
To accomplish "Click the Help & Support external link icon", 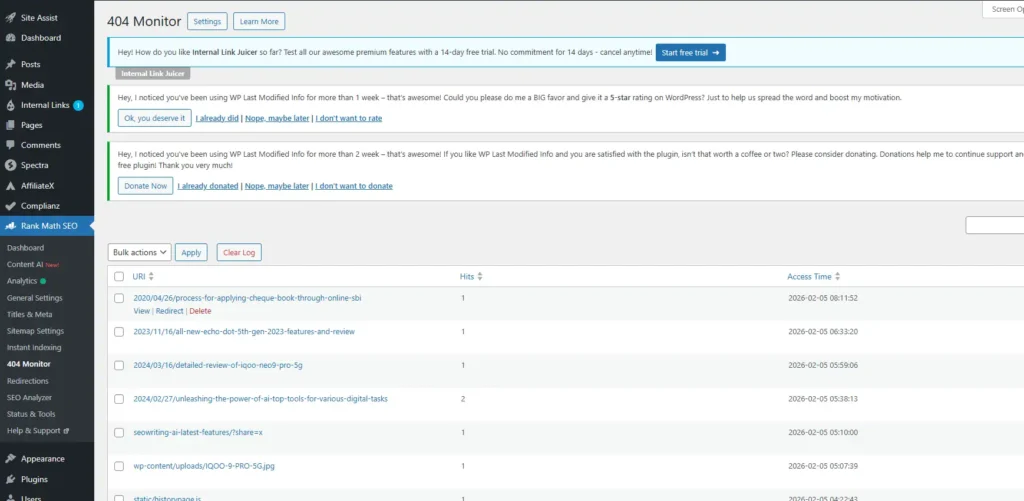I will tap(67, 431).
